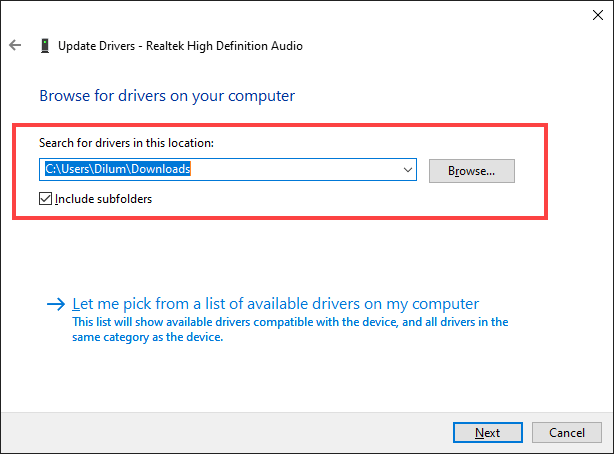Click "Realtek High Definition Audio" in the title

pos(221,45)
